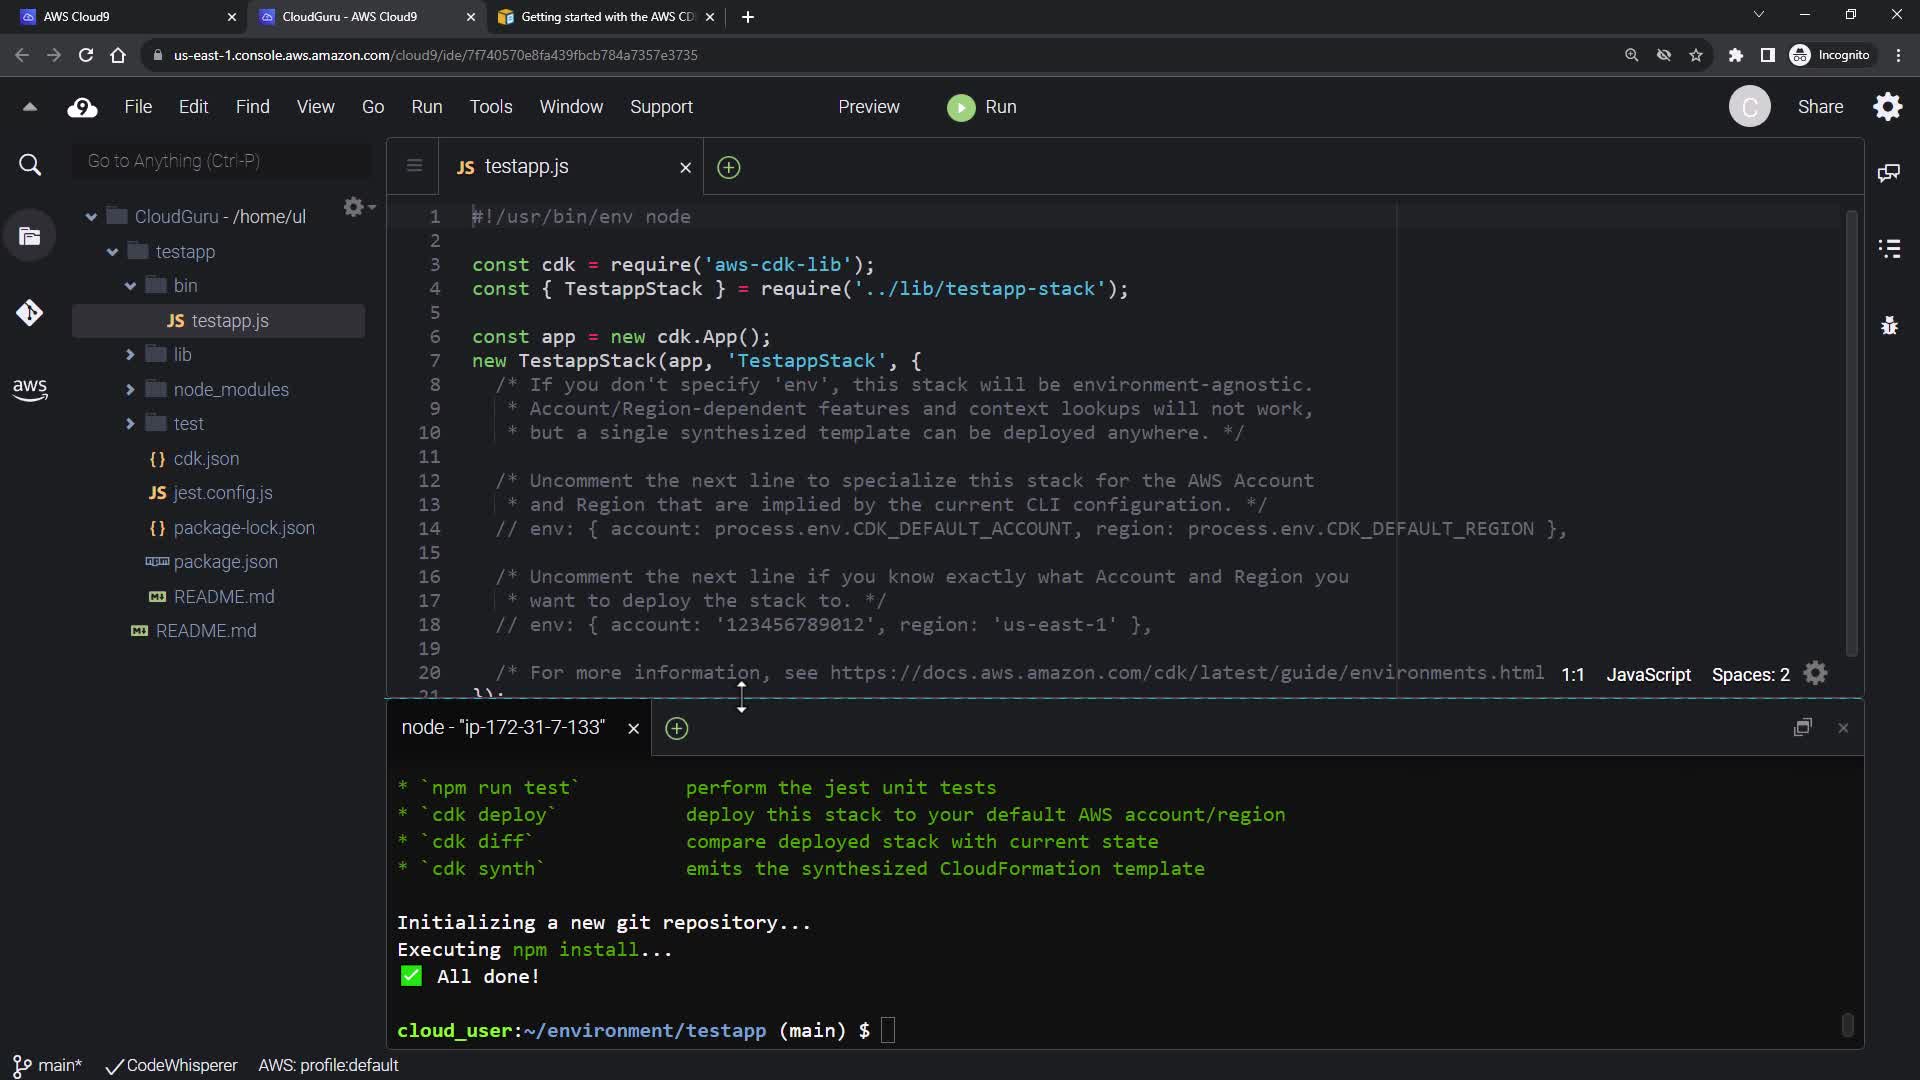Expand the node_modules folder
The width and height of the screenshot is (1920, 1080).
coord(130,390)
